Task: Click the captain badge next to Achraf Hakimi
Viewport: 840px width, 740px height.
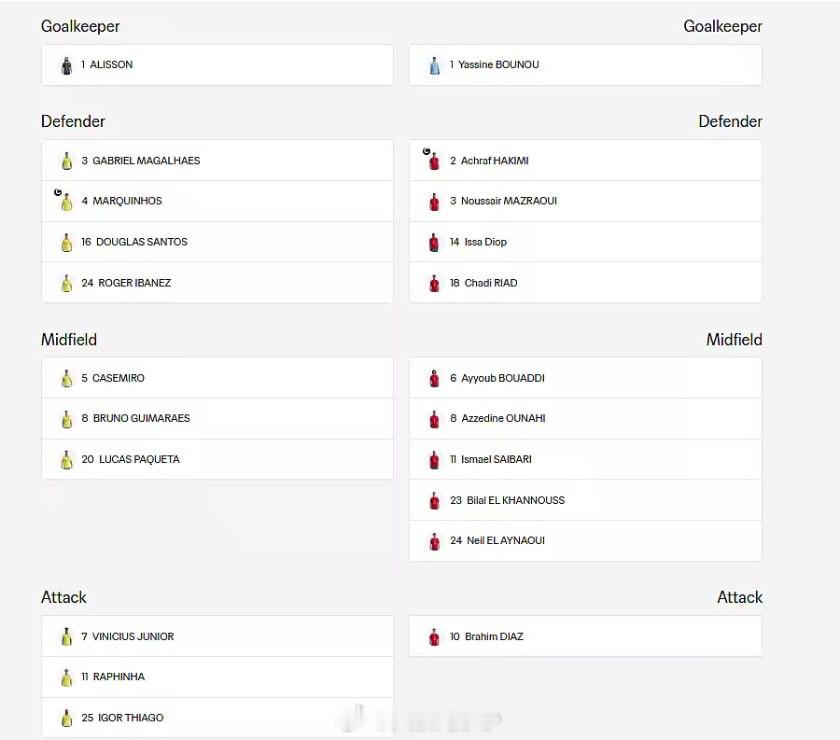Action: 426,152
